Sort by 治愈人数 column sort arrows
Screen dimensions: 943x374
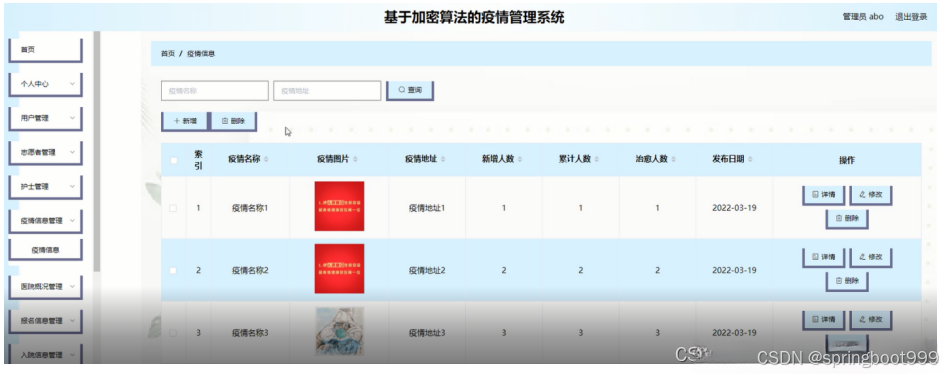[674, 159]
